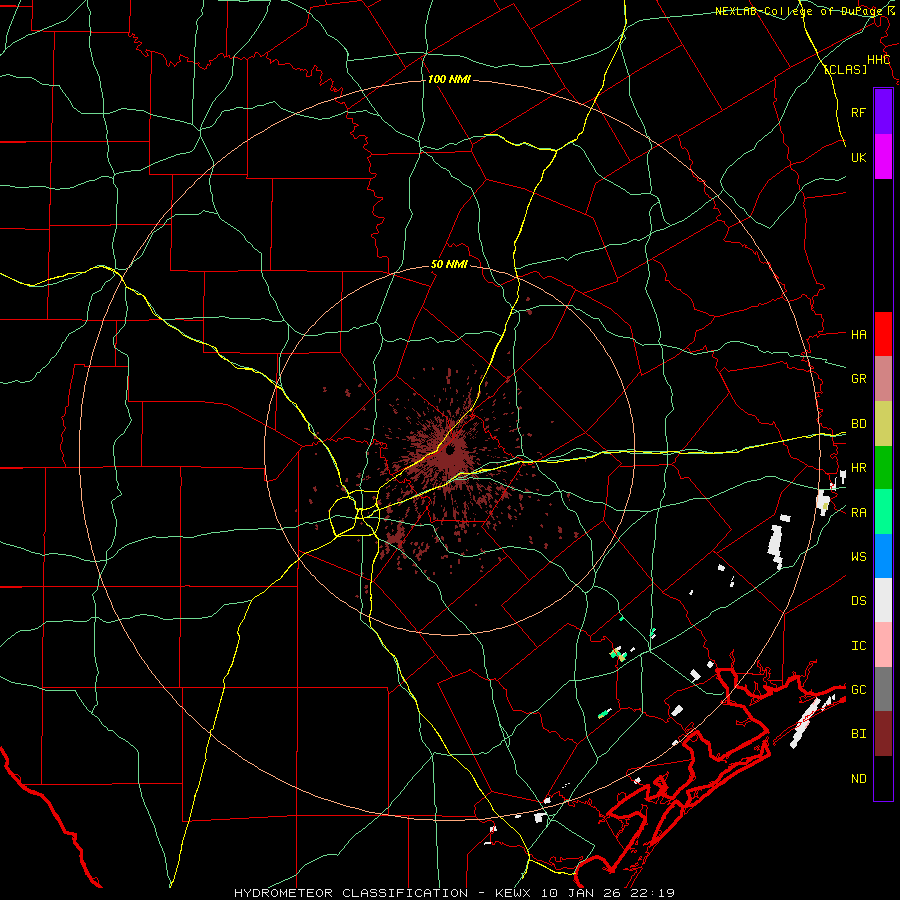Click the yellow BD legend color block
Image resolution: width=900 pixels, height=900 pixels.
[x=883, y=424]
